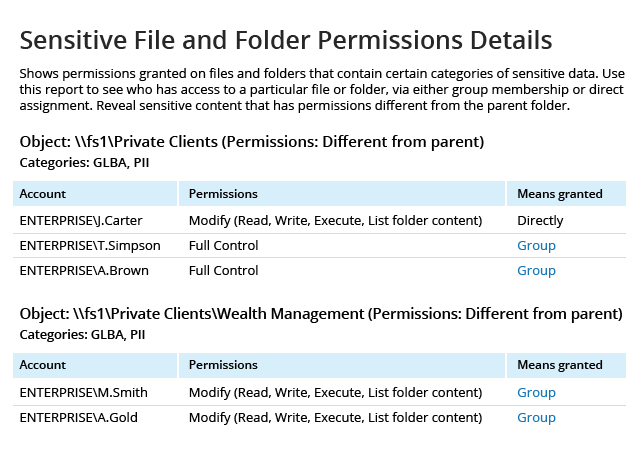The width and height of the screenshot is (640, 450).
Task: Select Full Control permission for A.Brown
Action: pyautogui.click(x=223, y=270)
